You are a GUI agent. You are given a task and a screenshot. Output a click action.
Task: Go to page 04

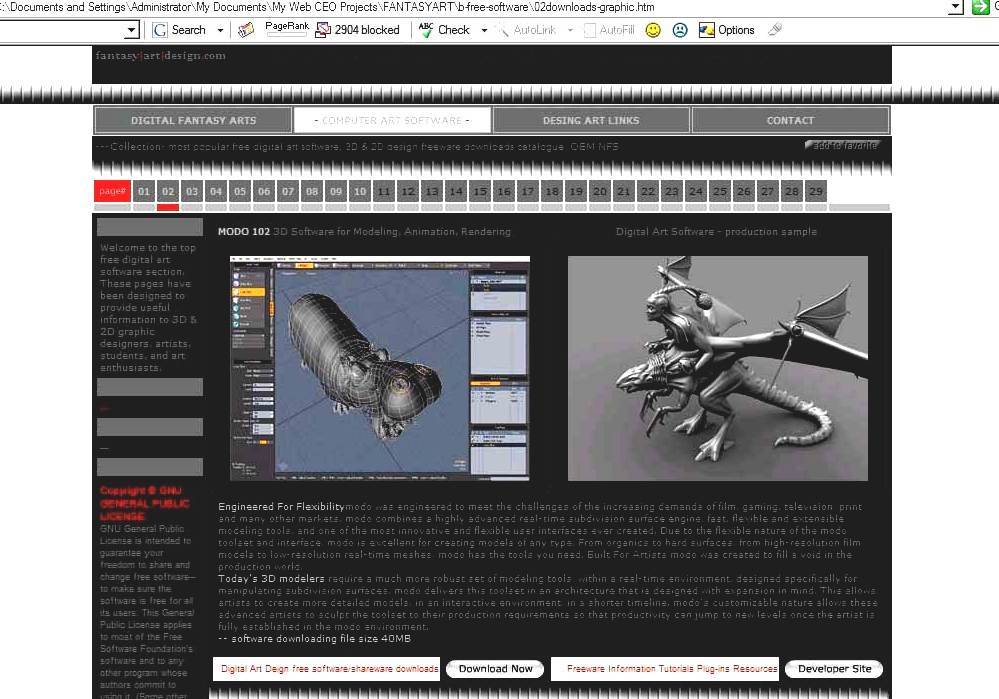coord(216,191)
